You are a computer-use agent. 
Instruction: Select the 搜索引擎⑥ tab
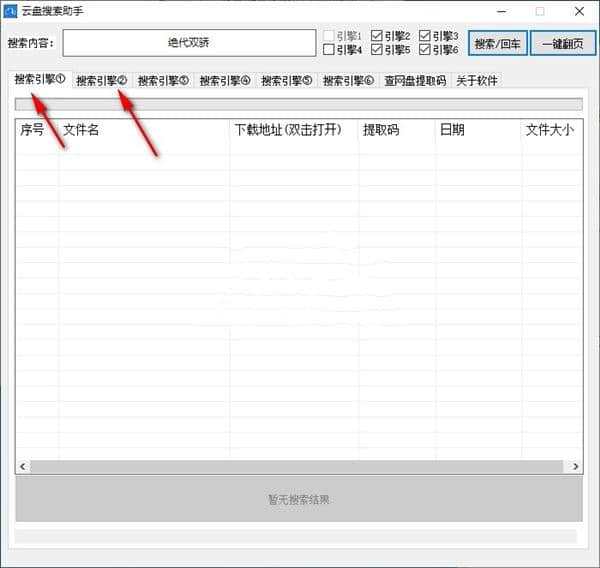coord(348,80)
